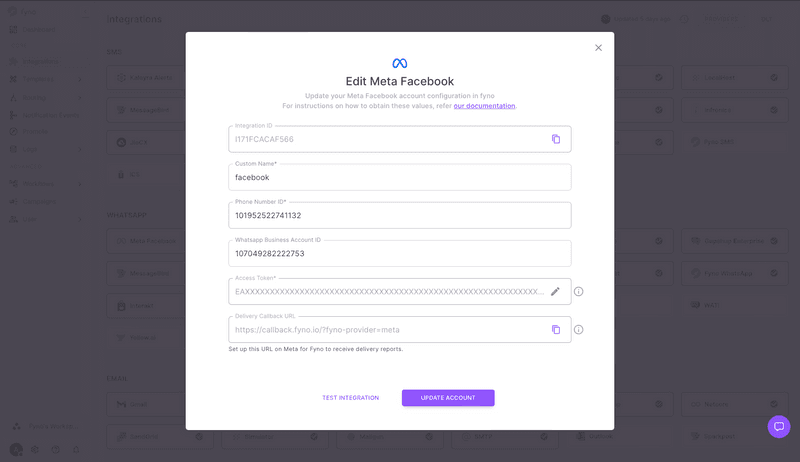Click the masked Access Token field
800x462 pixels.
click(x=390, y=291)
